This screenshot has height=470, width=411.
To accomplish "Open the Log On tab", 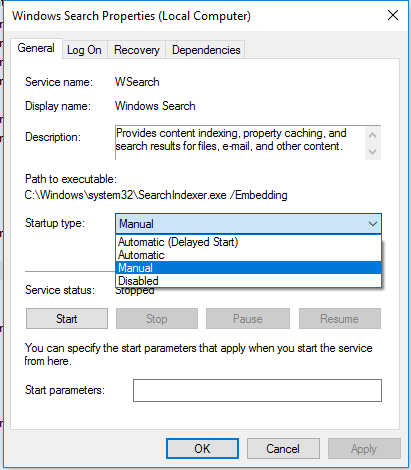I will tap(84, 50).
